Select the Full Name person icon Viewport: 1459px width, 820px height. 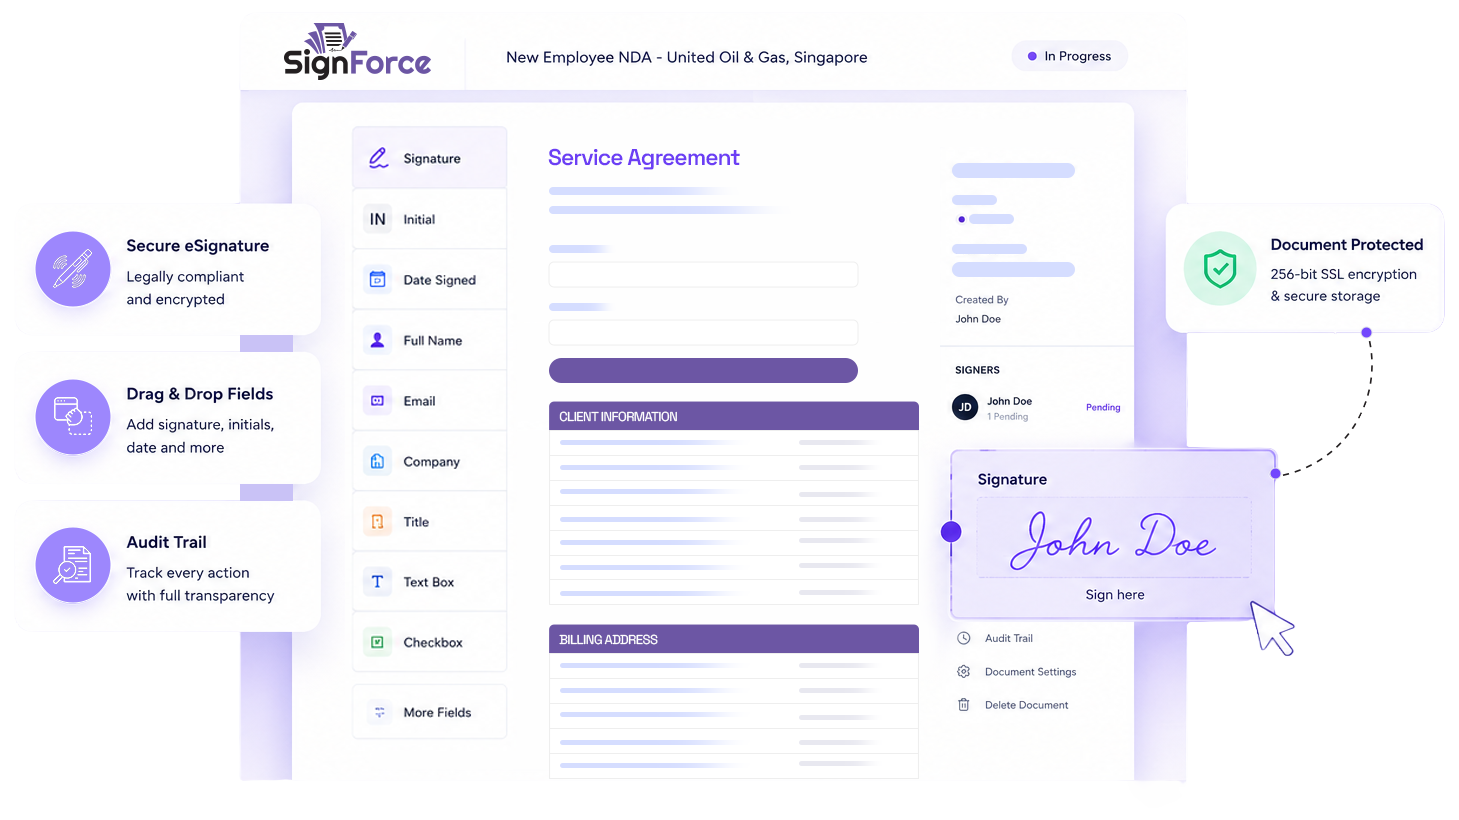[377, 340]
